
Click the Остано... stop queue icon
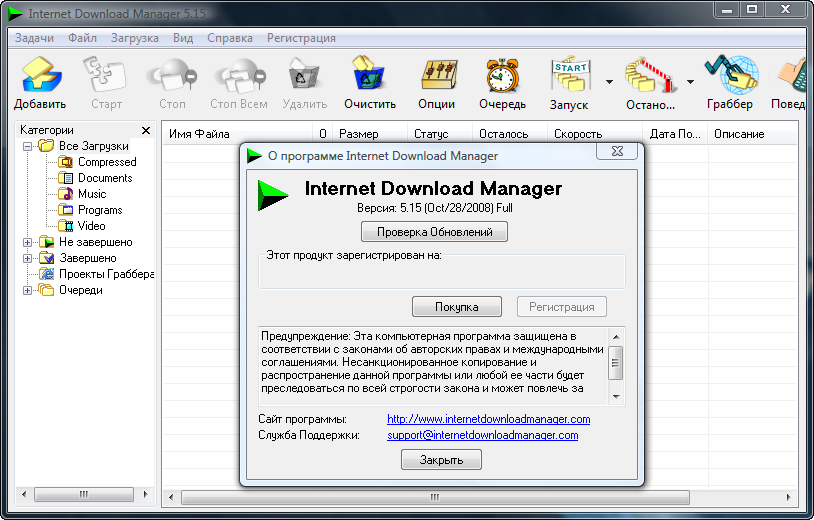coord(650,76)
